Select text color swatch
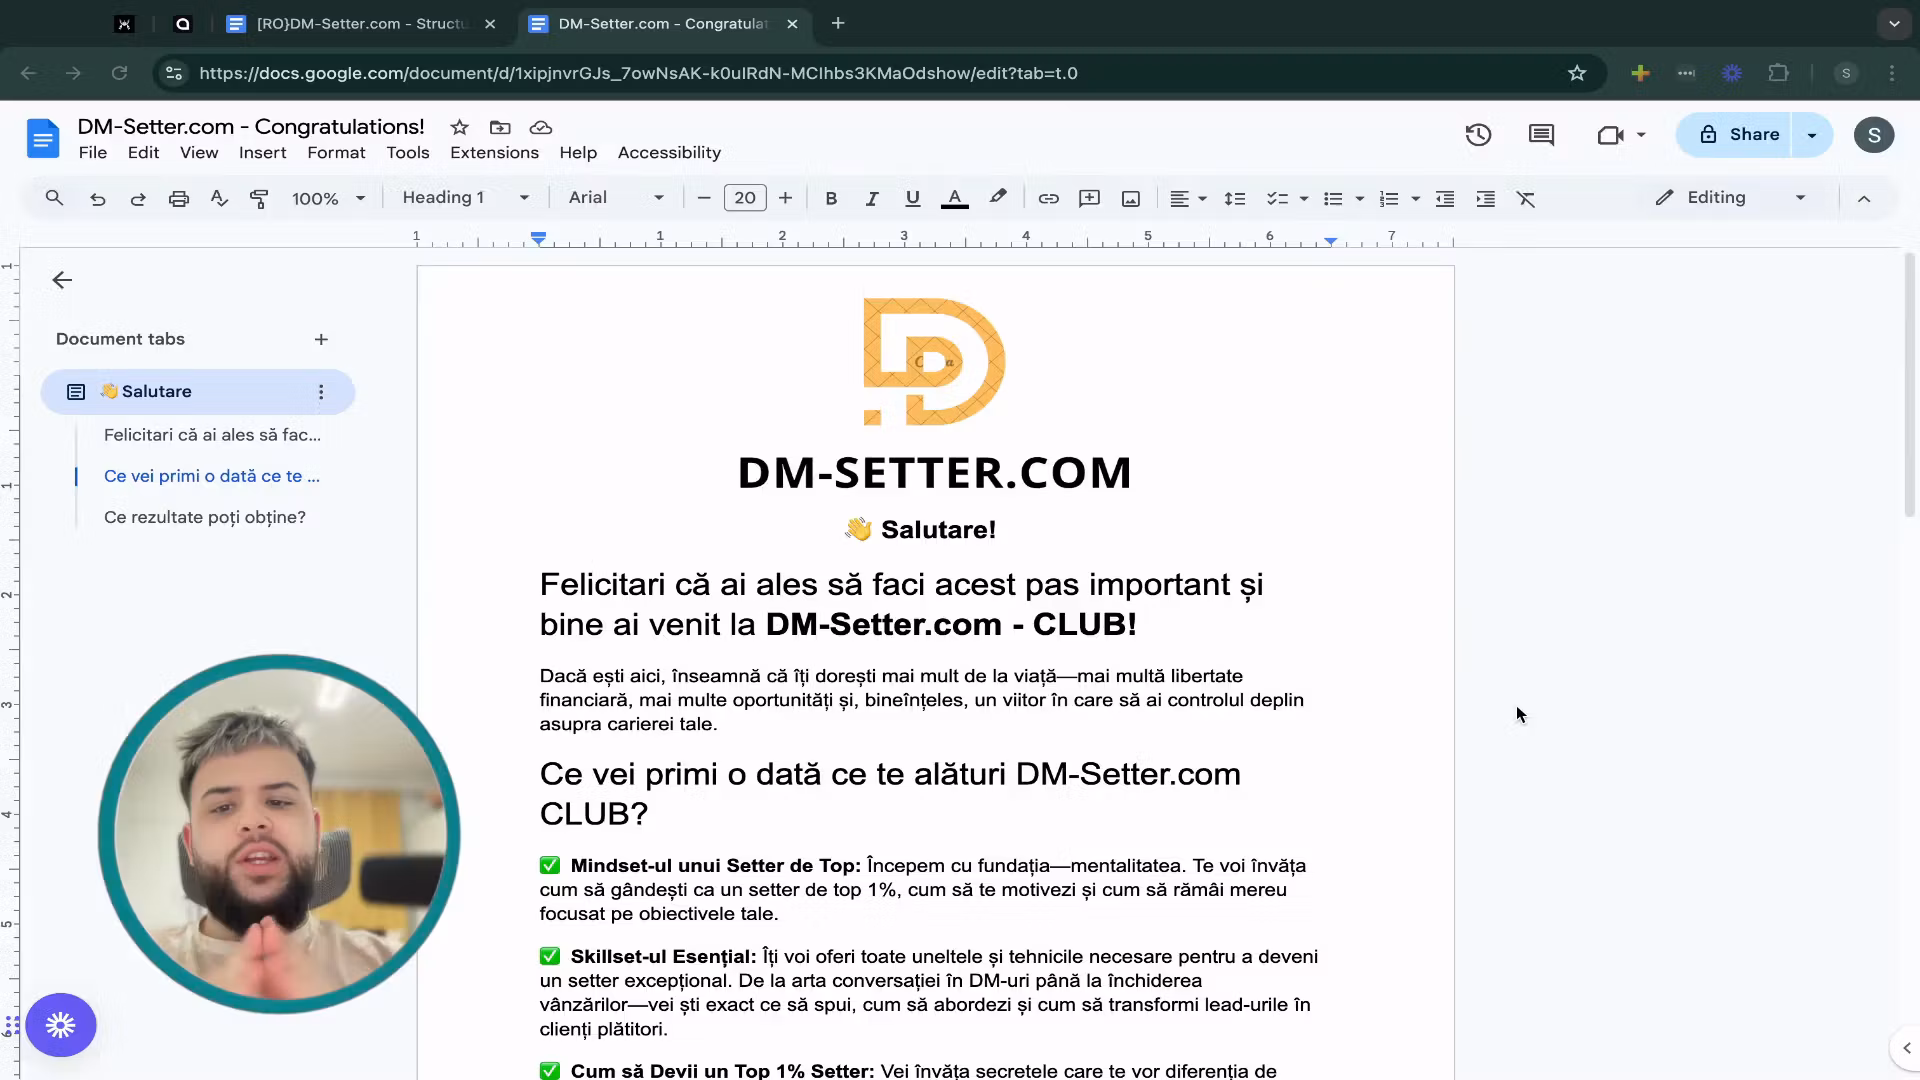Viewport: 1920px width, 1080px height. point(954,198)
